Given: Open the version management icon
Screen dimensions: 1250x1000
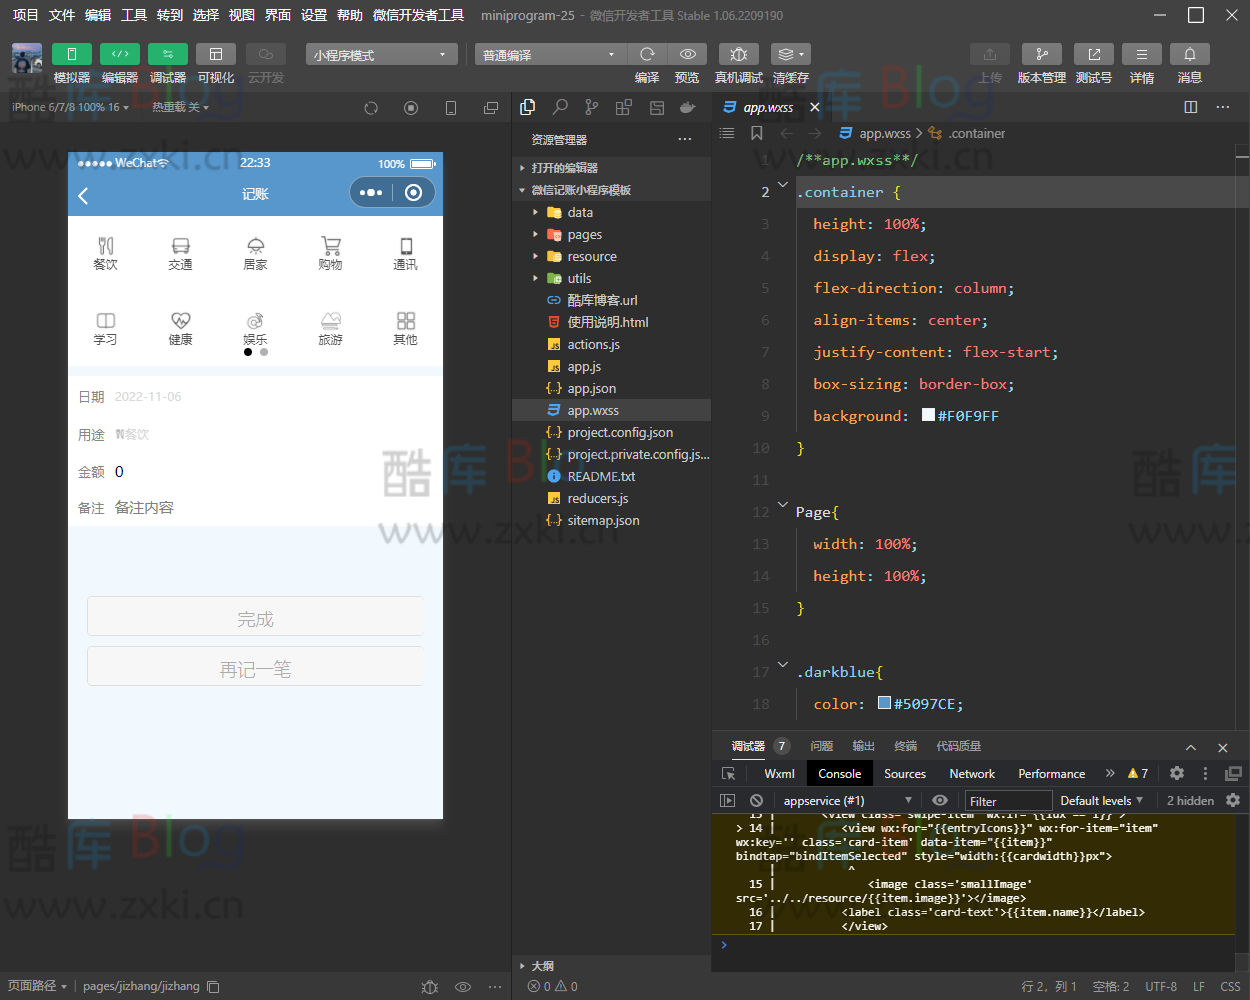Looking at the screenshot, I should pyautogui.click(x=1041, y=54).
